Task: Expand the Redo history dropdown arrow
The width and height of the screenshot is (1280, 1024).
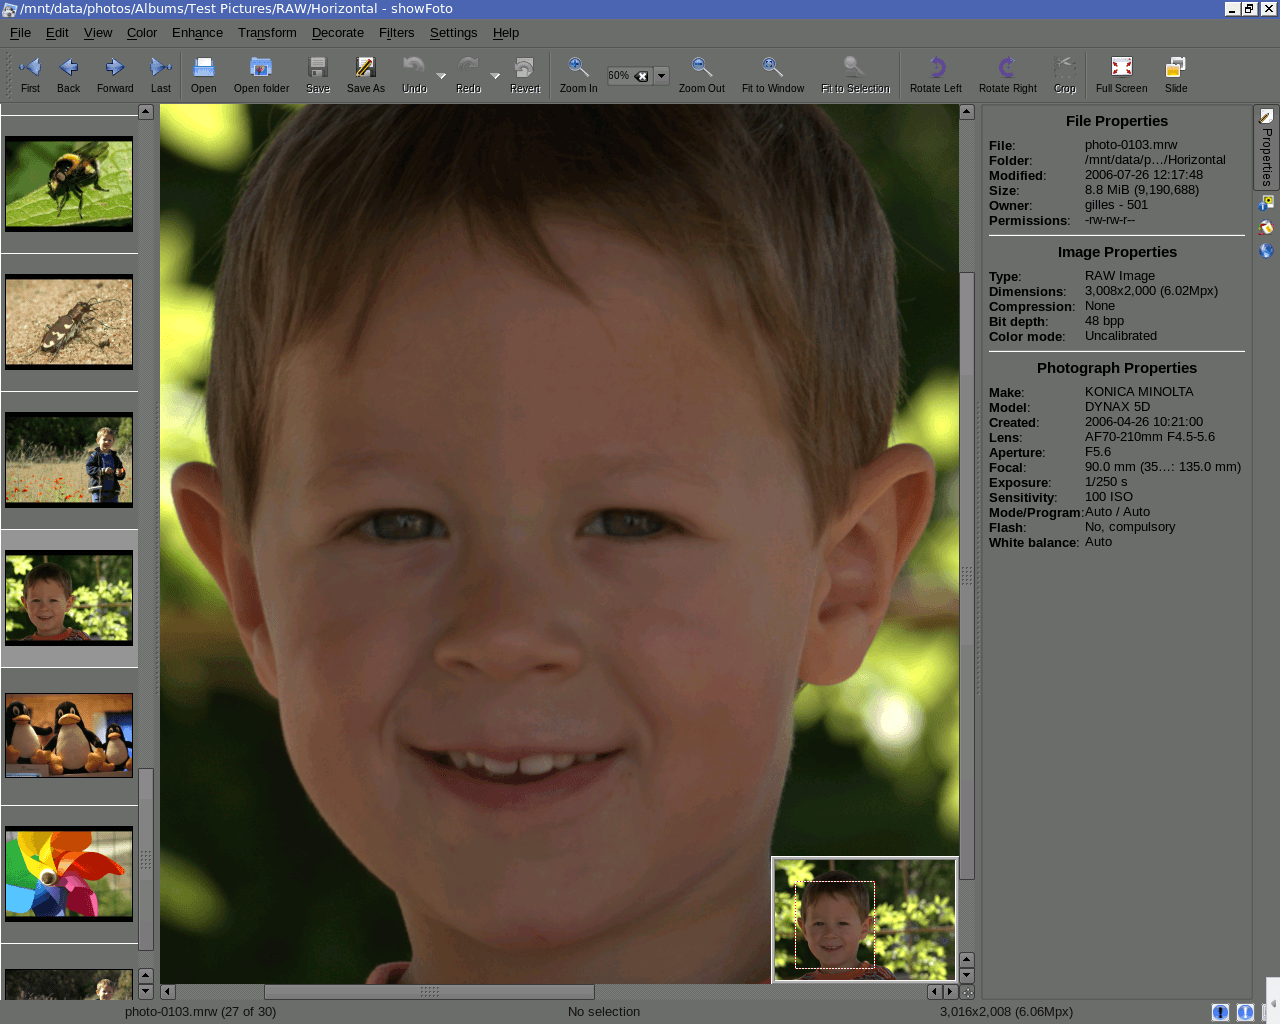Action: point(495,76)
